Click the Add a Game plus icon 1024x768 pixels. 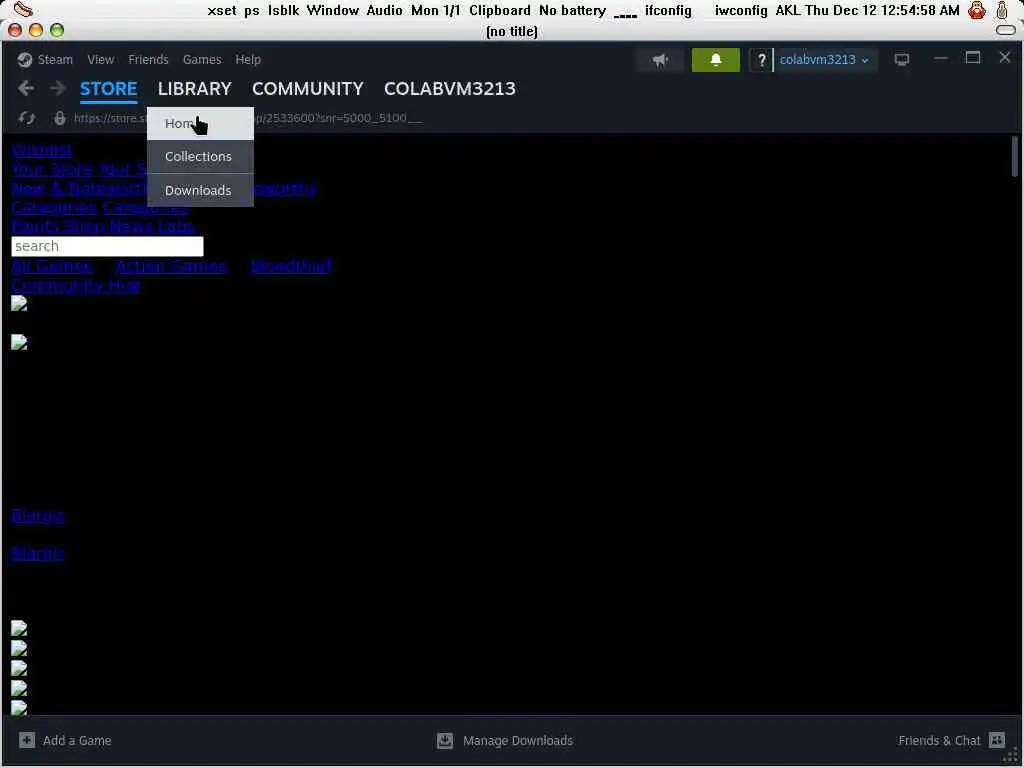click(27, 740)
